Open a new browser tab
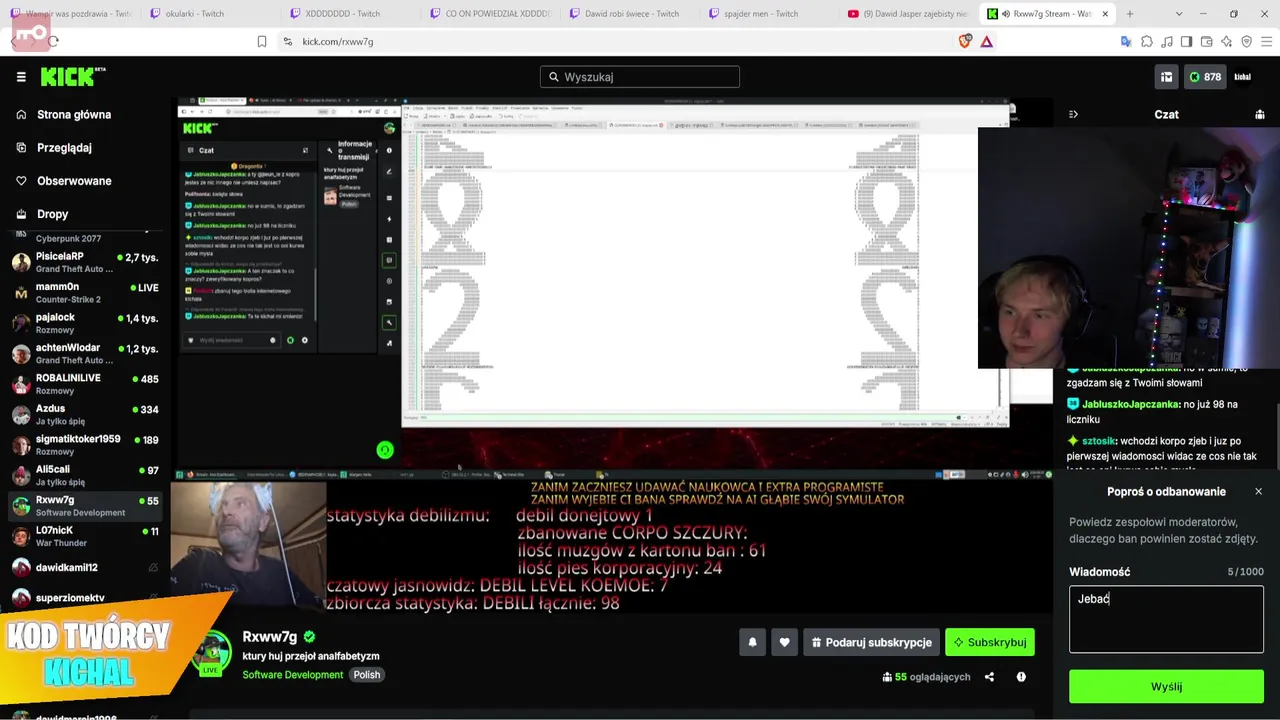This screenshot has height=720, width=1280. [x=1130, y=14]
